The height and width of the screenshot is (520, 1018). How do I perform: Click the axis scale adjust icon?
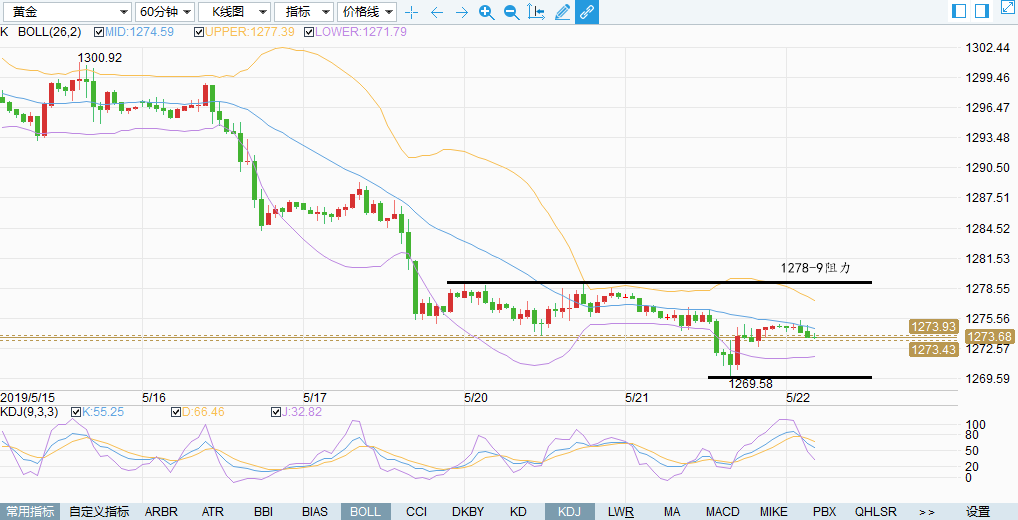[536, 12]
